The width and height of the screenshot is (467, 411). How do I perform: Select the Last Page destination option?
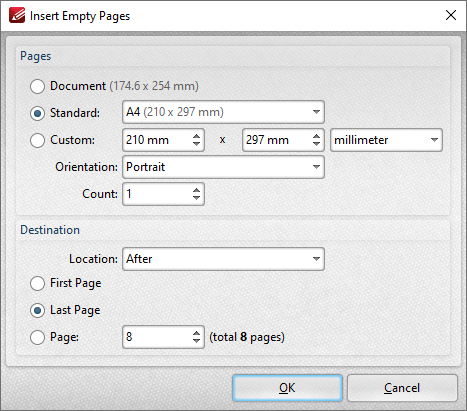click(x=37, y=311)
